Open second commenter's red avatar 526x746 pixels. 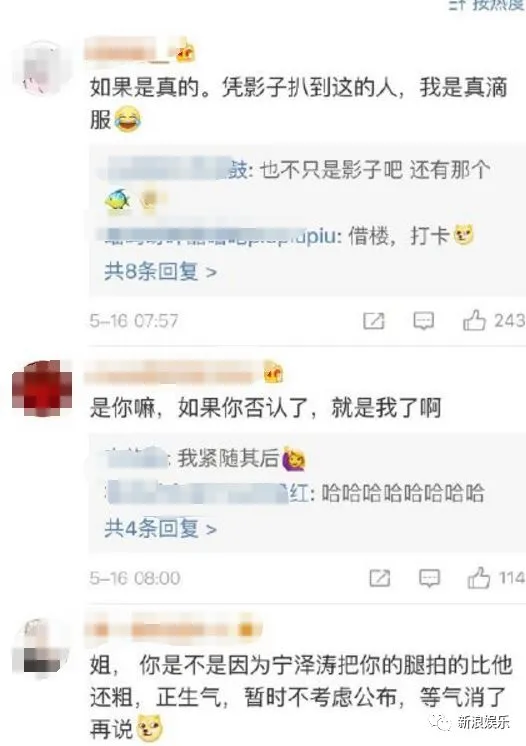click(x=42, y=388)
